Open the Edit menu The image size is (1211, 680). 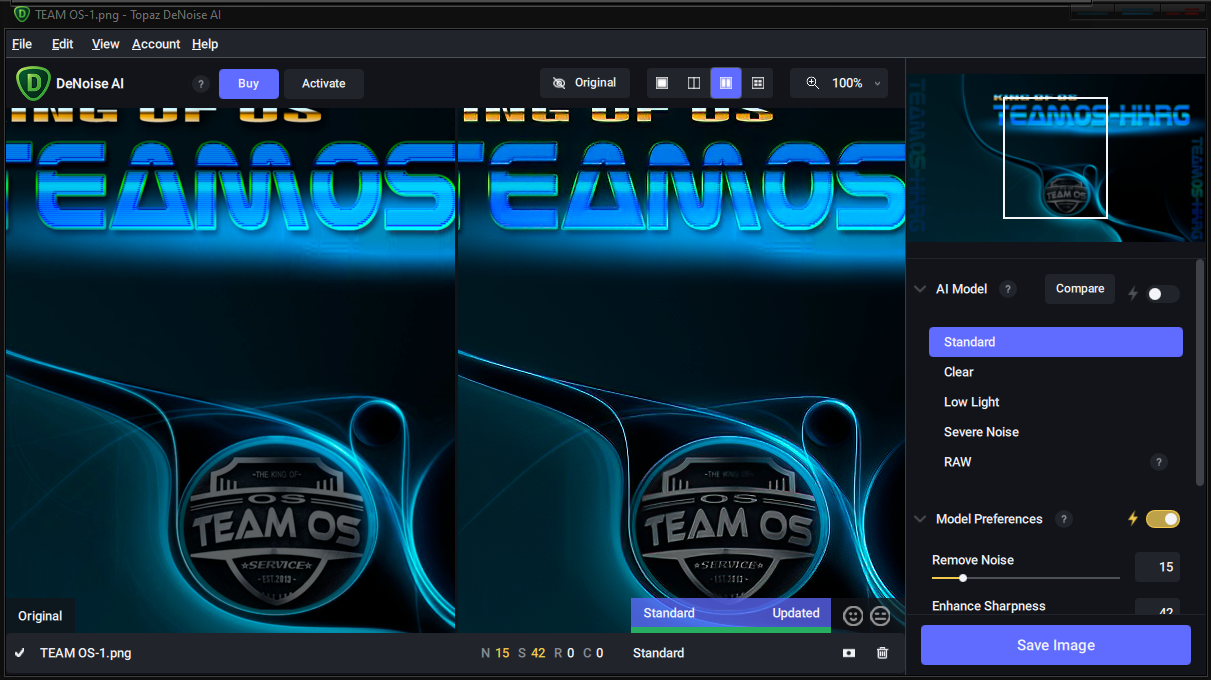point(63,44)
